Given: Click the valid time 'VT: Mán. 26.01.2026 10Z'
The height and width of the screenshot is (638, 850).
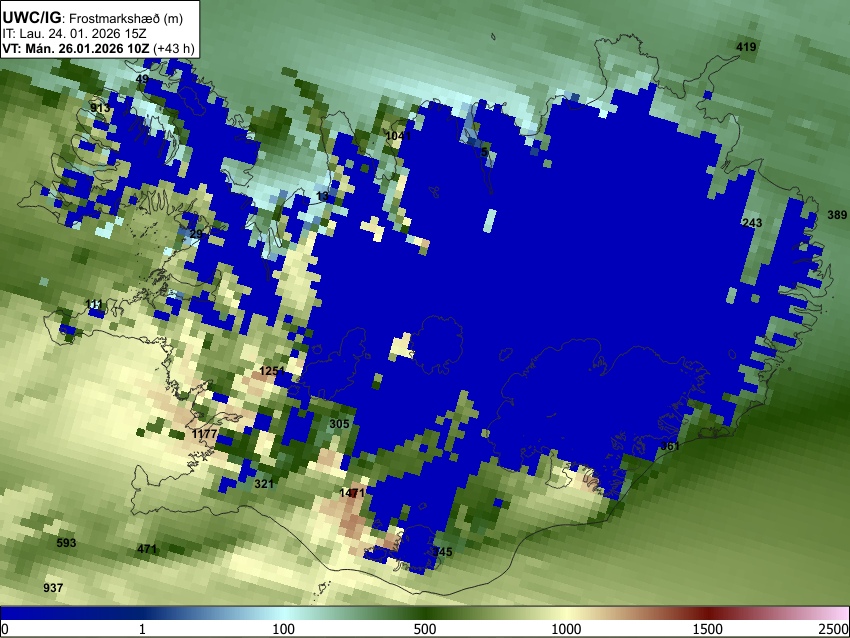Looking at the screenshot, I should (75, 48).
